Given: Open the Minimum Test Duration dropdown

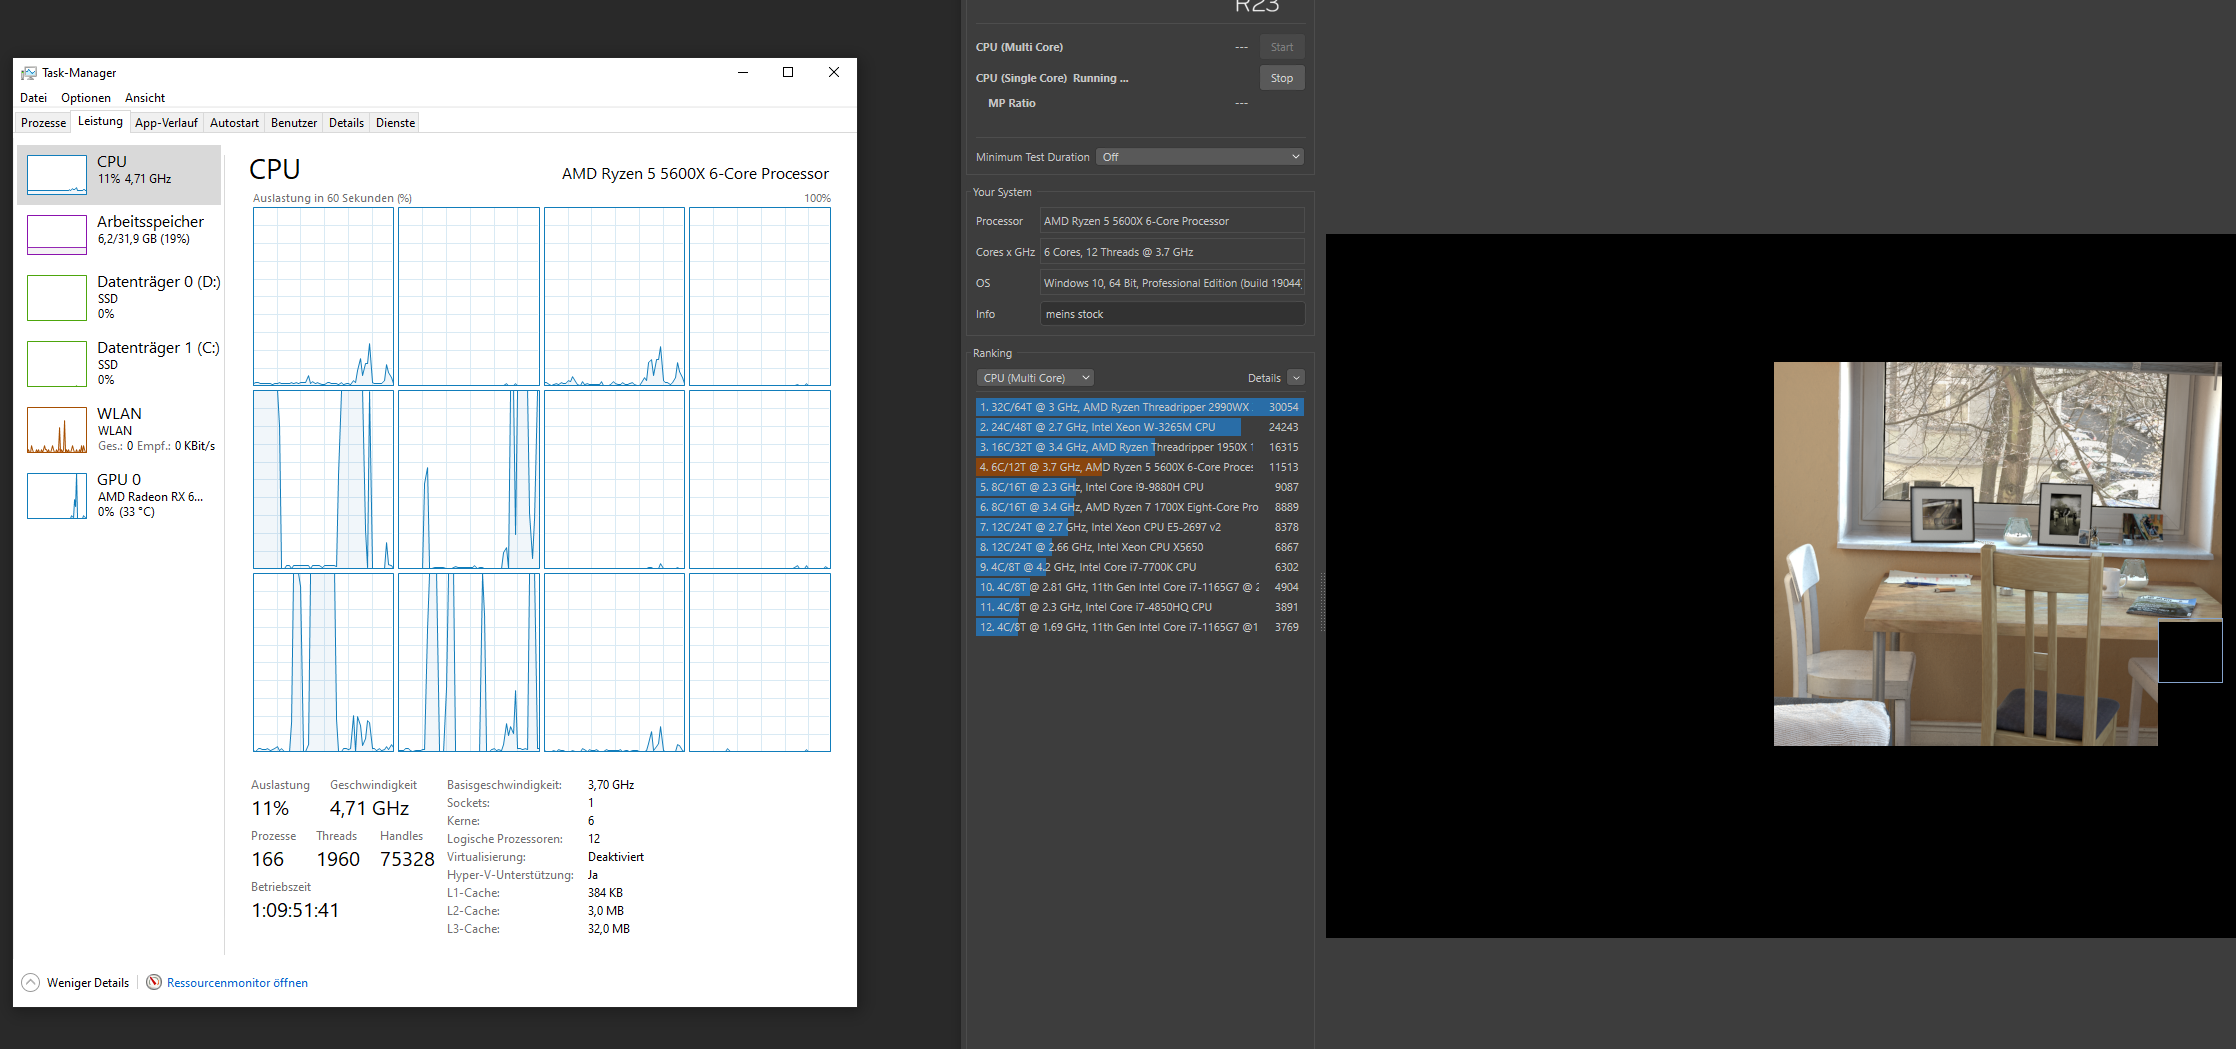Looking at the screenshot, I should click(1200, 157).
